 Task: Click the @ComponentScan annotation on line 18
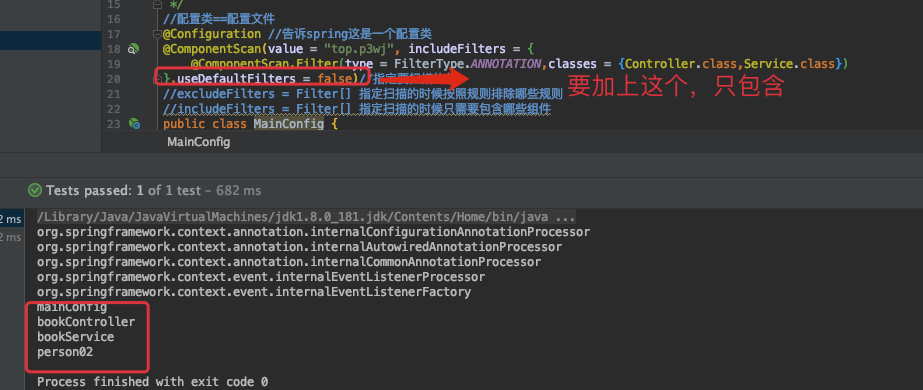(x=213, y=49)
